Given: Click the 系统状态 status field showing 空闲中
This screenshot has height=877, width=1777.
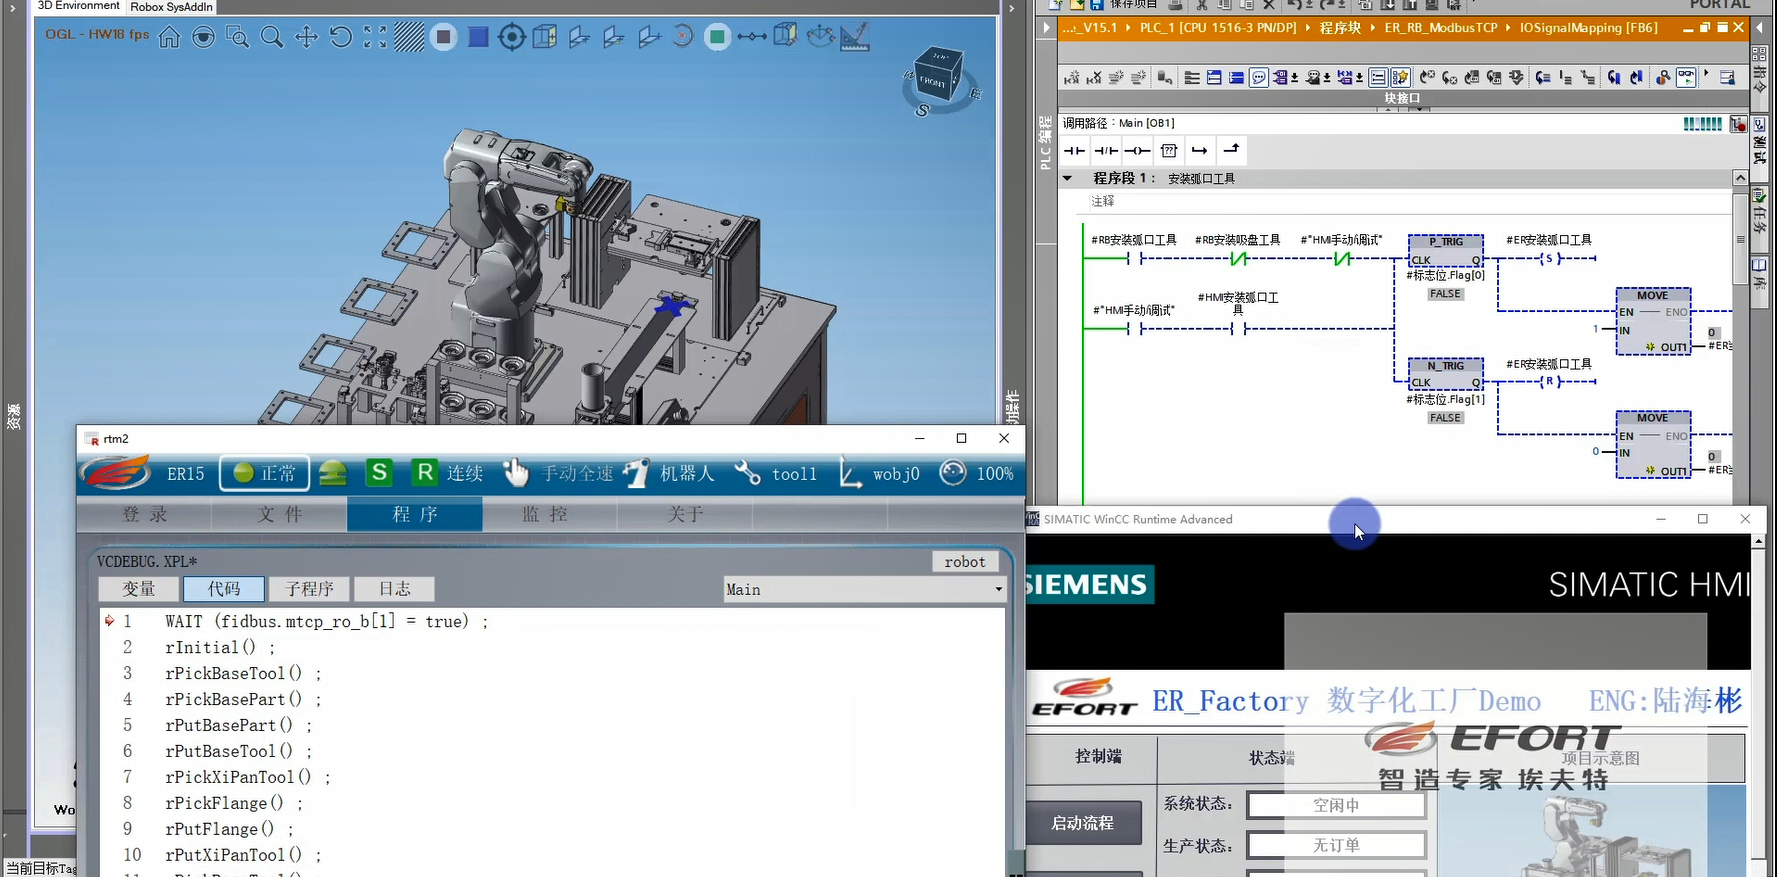Looking at the screenshot, I should click(1336, 805).
